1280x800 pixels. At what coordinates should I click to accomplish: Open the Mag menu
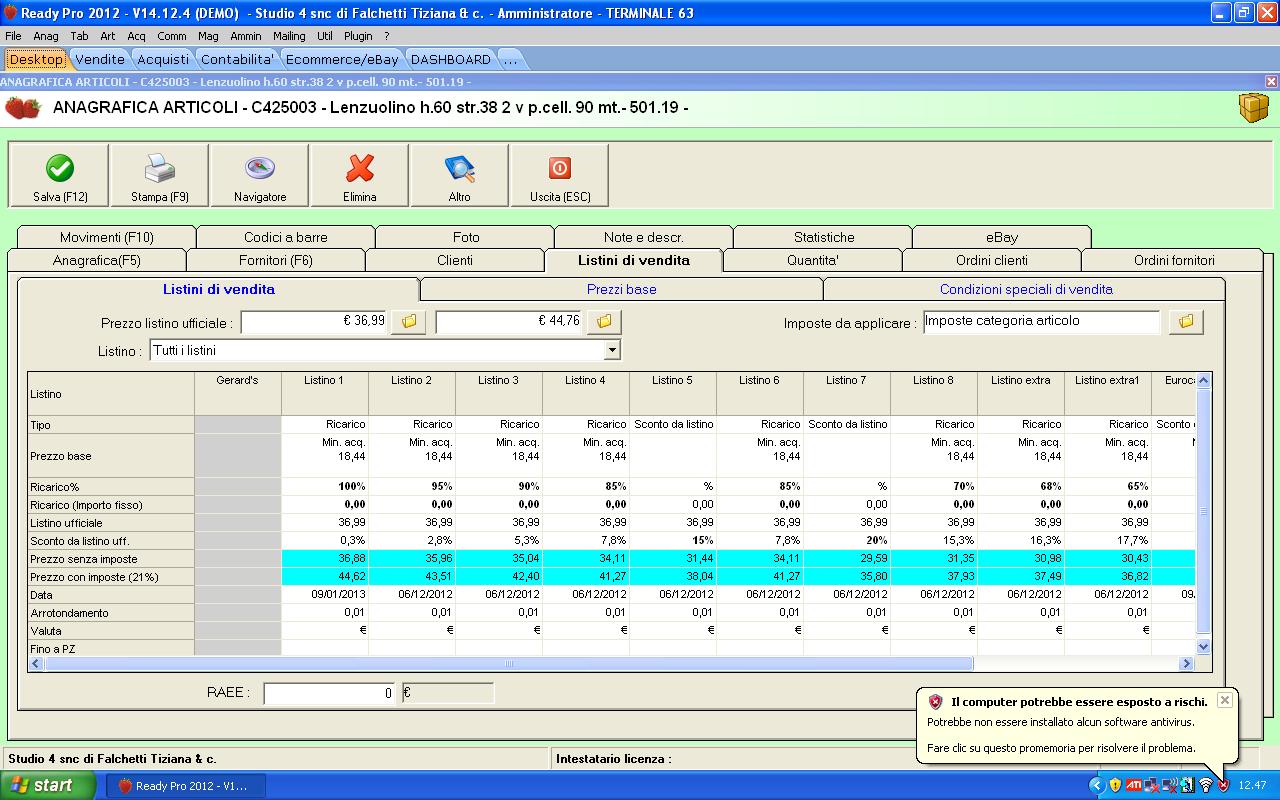(x=208, y=36)
